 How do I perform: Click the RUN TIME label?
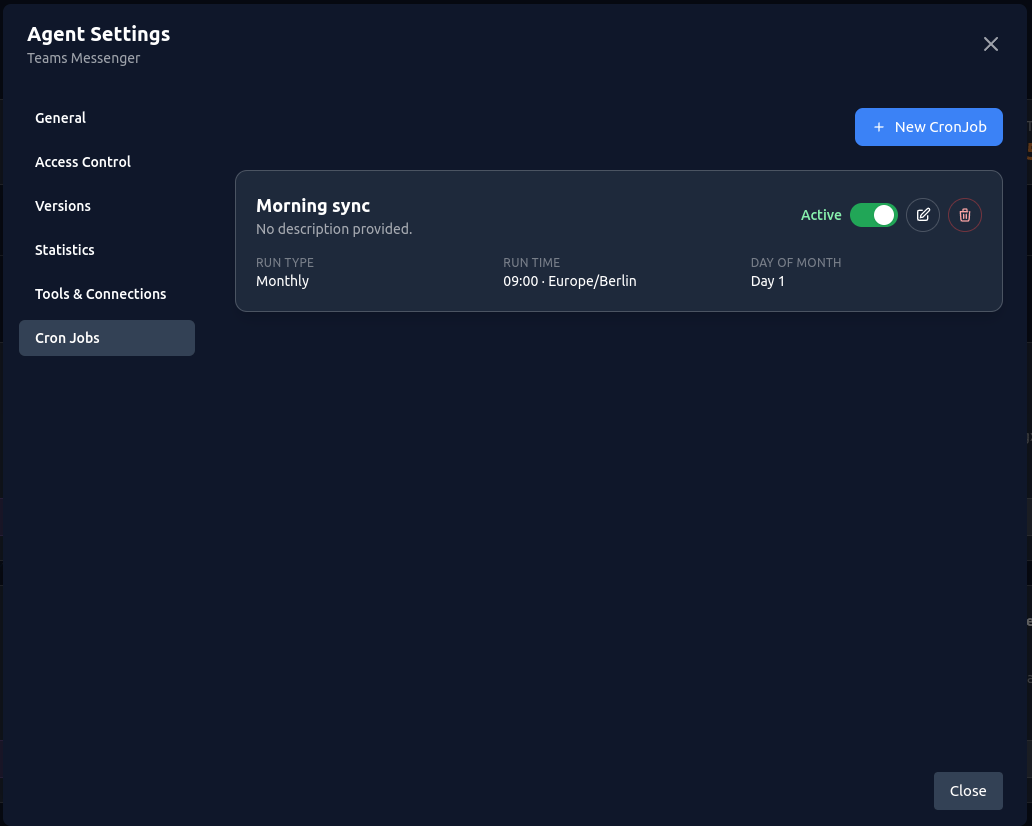pyautogui.click(x=532, y=263)
